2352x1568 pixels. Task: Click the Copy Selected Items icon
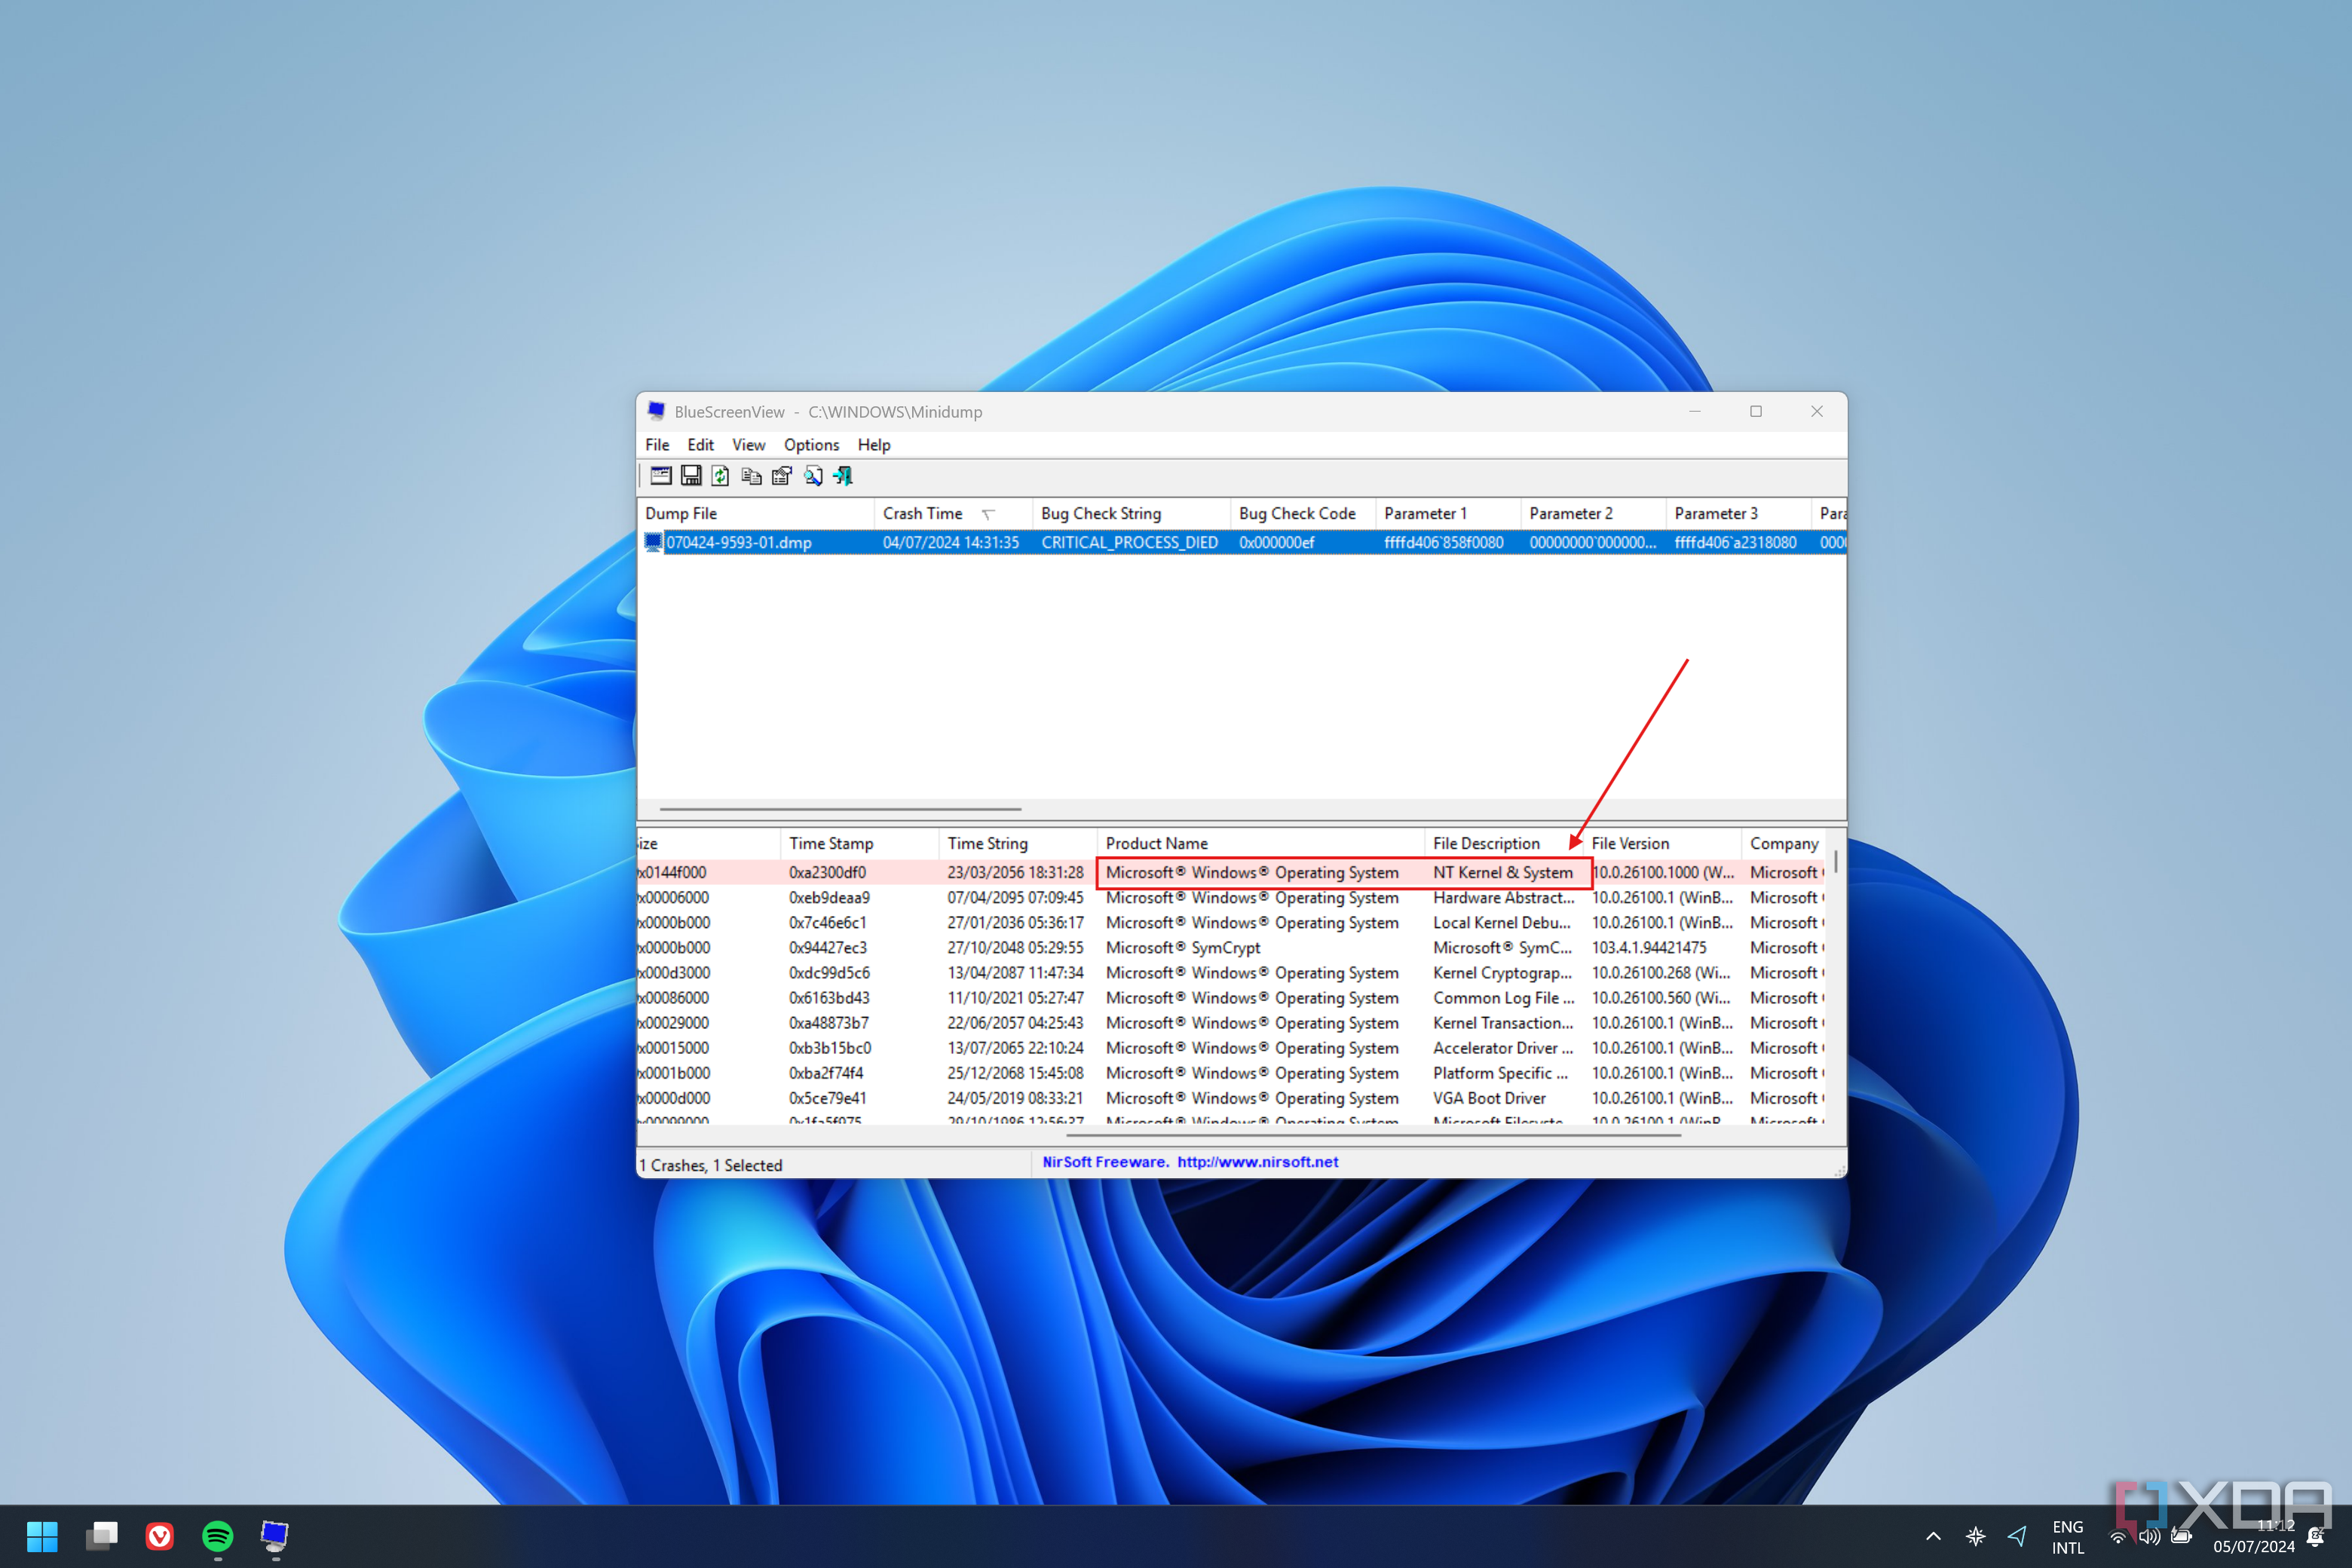coord(751,476)
